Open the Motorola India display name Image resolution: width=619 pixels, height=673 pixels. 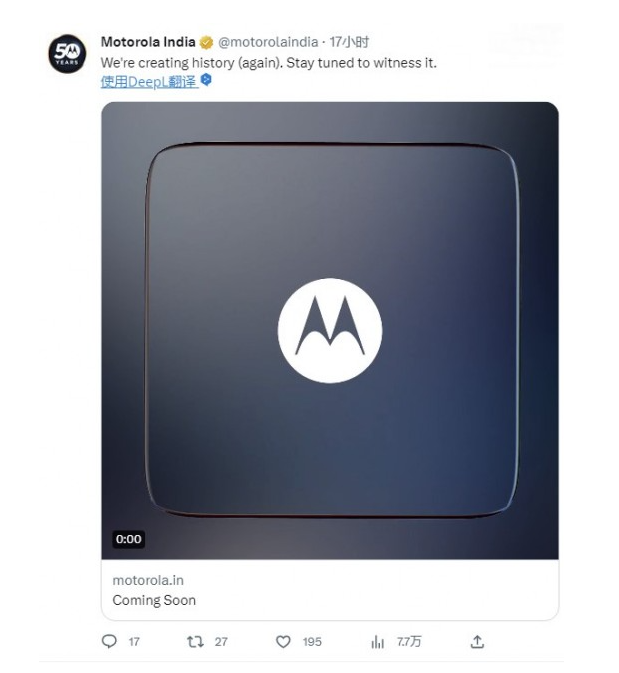click(x=148, y=42)
